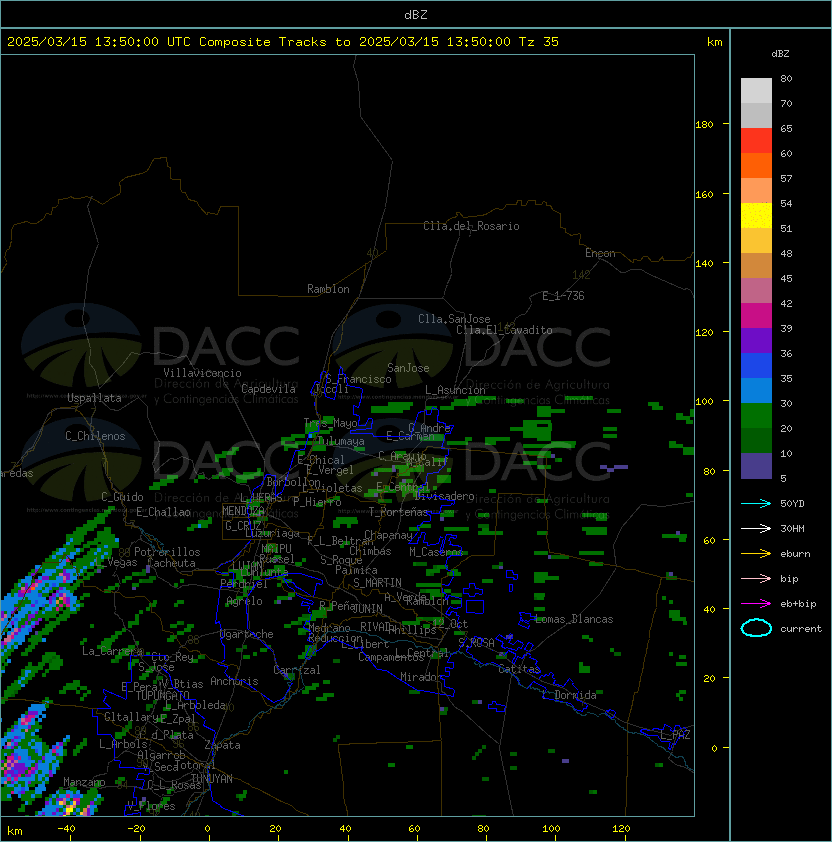Viewport: 832px width, 842px height.
Task: Click the 'Tz 35' threshold text in header
Action: coord(539,42)
